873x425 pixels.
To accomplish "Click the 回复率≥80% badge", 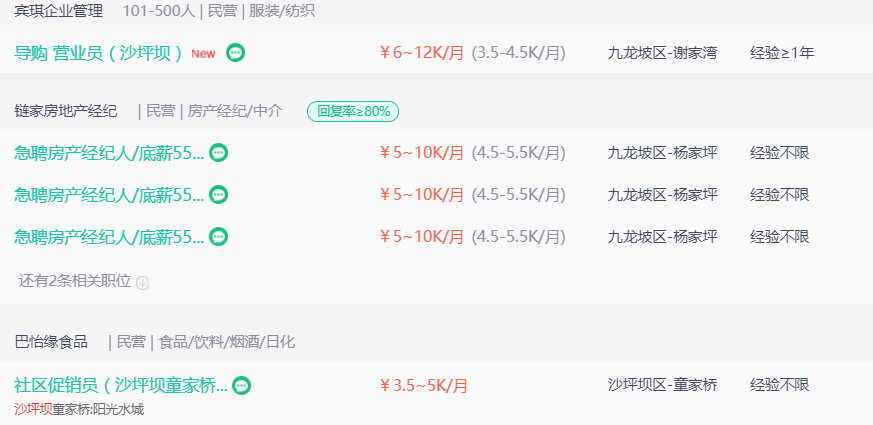I will coord(353,111).
